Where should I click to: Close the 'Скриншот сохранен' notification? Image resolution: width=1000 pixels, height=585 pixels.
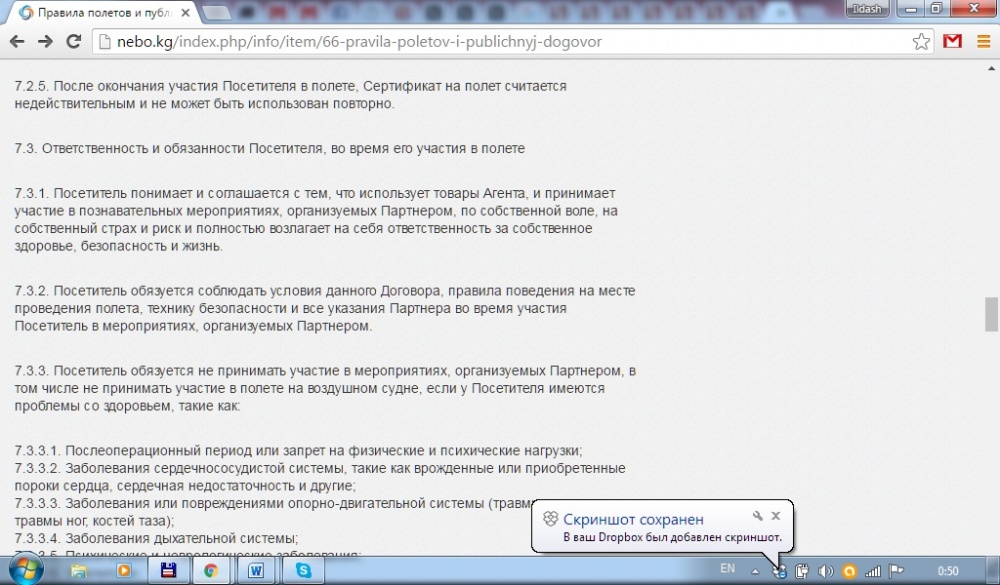[x=776, y=515]
